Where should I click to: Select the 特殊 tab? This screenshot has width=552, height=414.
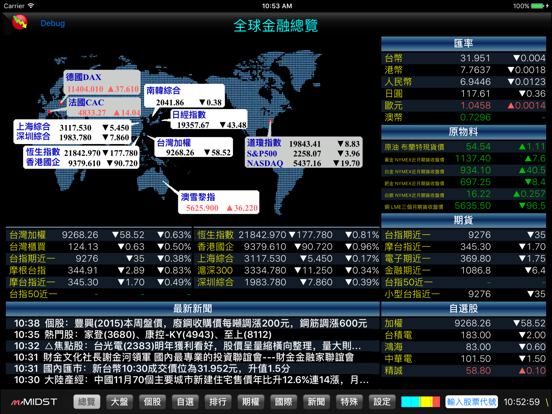click(x=349, y=402)
